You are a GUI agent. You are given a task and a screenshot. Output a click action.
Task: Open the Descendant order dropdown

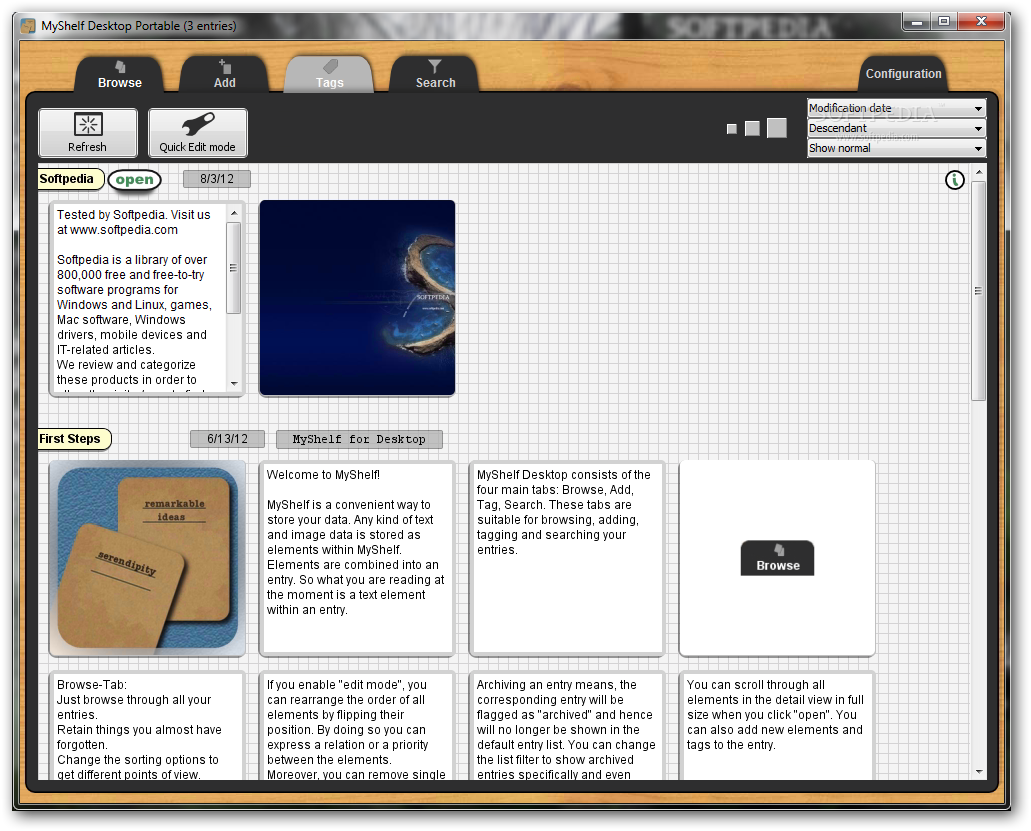(x=896, y=128)
